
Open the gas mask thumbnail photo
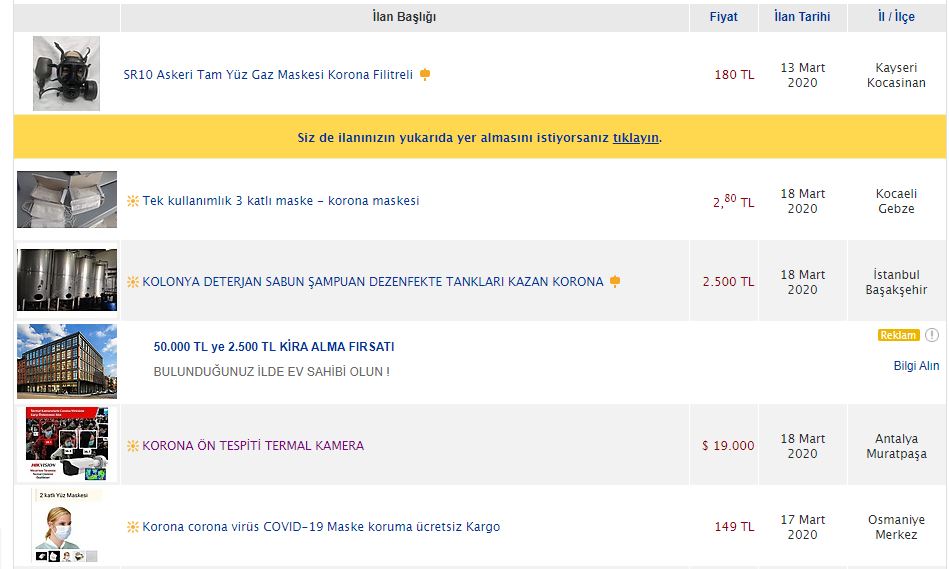click(x=66, y=74)
